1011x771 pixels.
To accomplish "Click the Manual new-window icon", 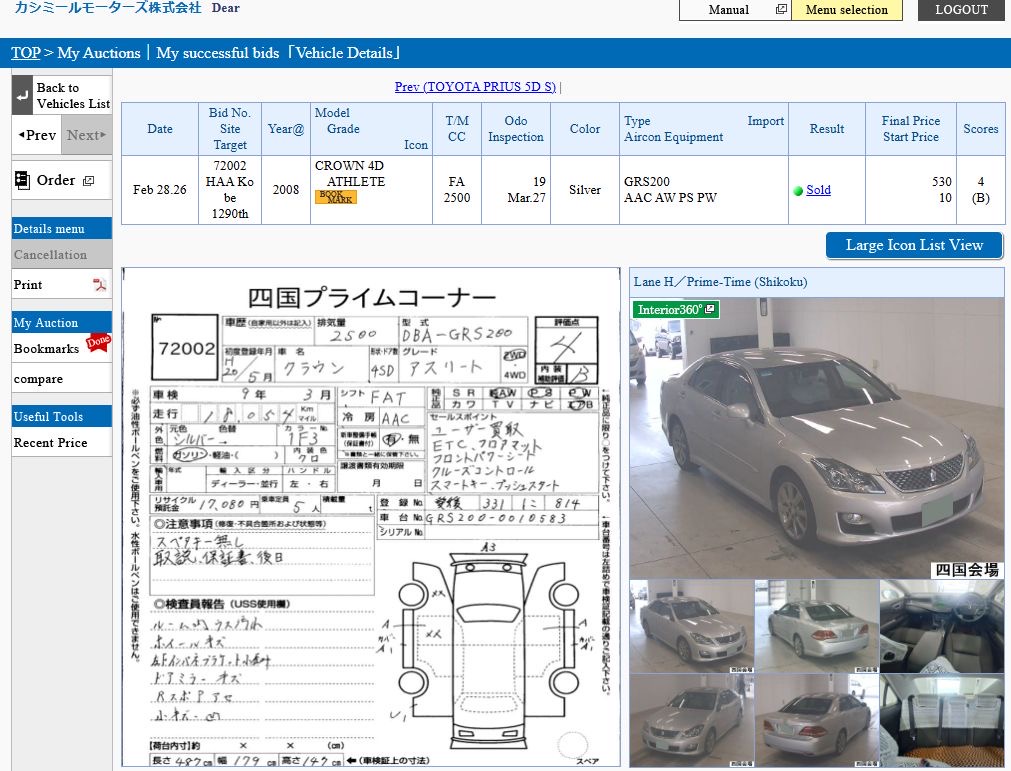I will pyautogui.click(x=781, y=10).
